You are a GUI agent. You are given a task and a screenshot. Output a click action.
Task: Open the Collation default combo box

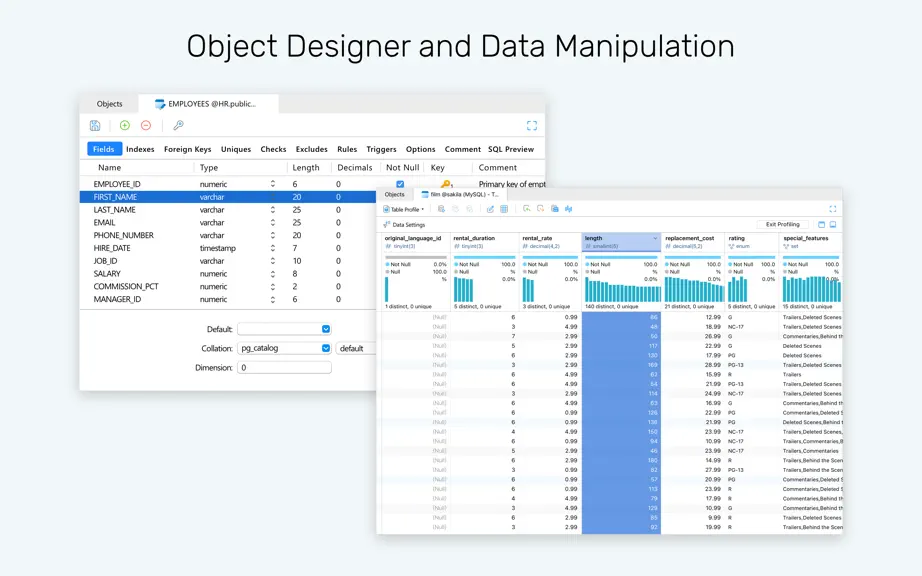click(356, 348)
